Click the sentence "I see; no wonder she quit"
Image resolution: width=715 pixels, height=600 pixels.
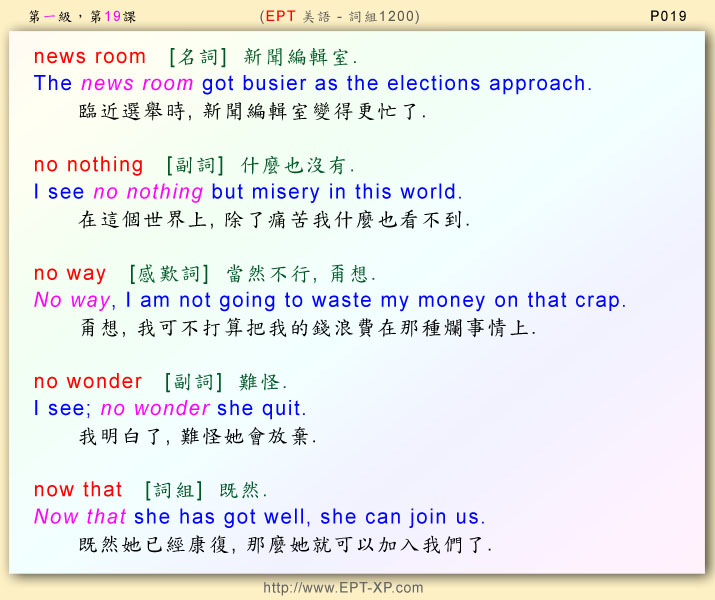[170, 408]
